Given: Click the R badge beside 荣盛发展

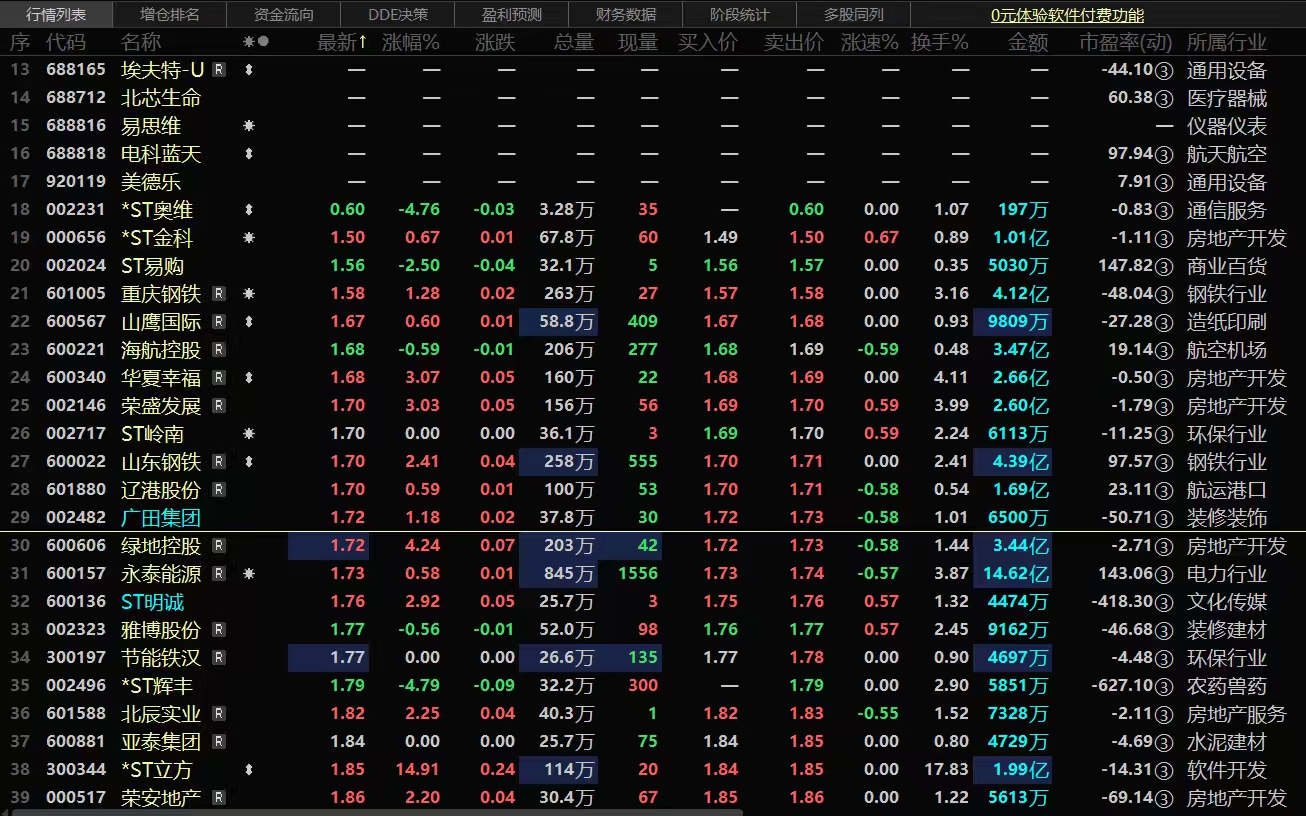Looking at the screenshot, I should point(219,406).
